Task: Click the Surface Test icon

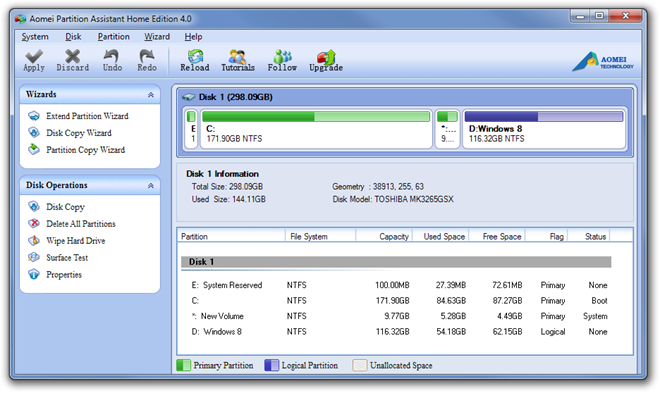Action: [x=34, y=257]
